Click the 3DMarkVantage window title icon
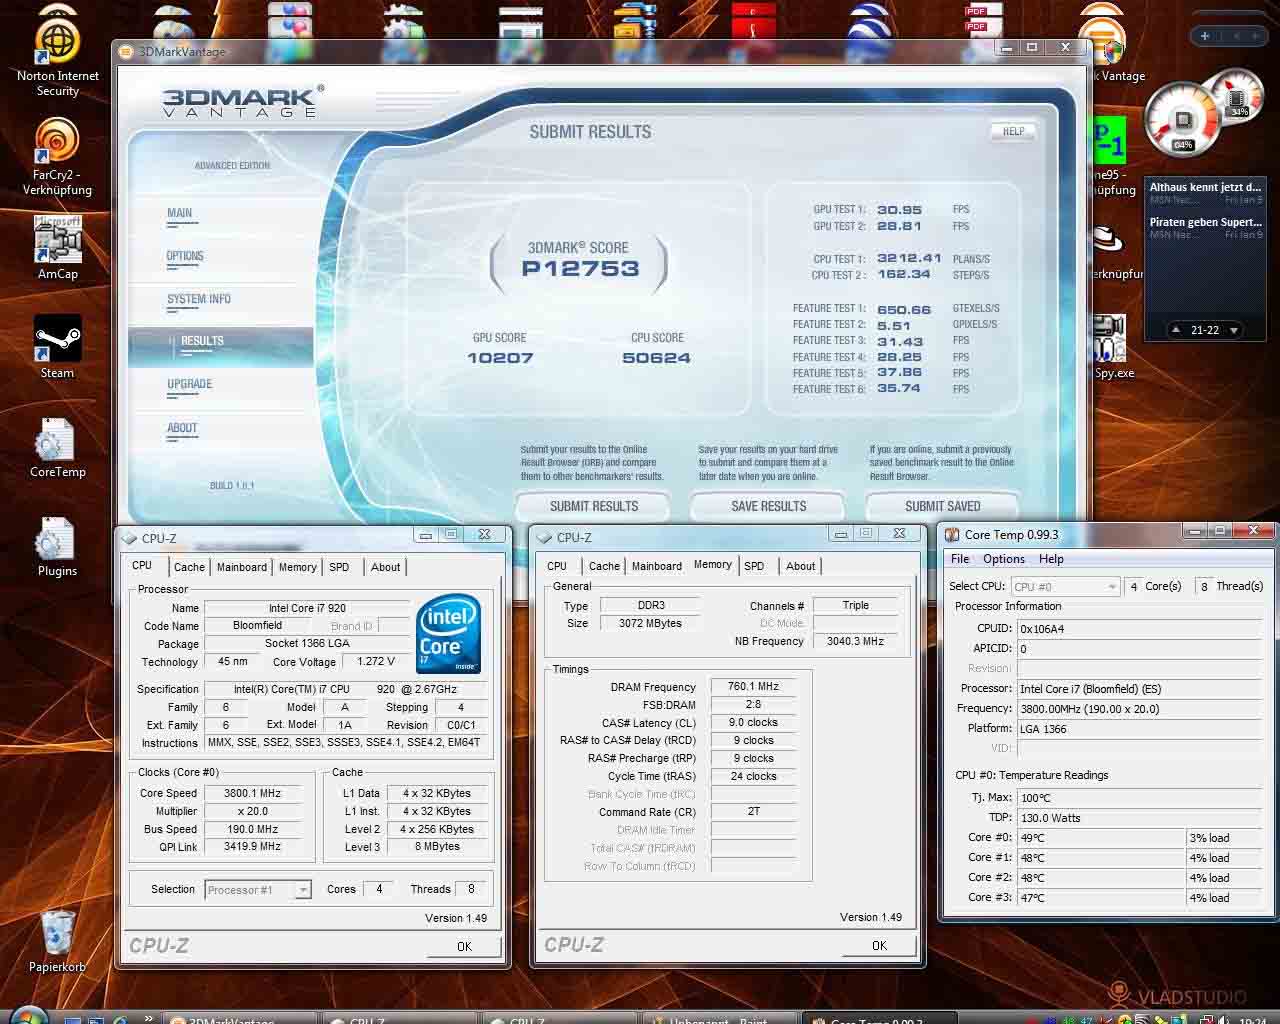The width and height of the screenshot is (1280, 1024). point(127,51)
